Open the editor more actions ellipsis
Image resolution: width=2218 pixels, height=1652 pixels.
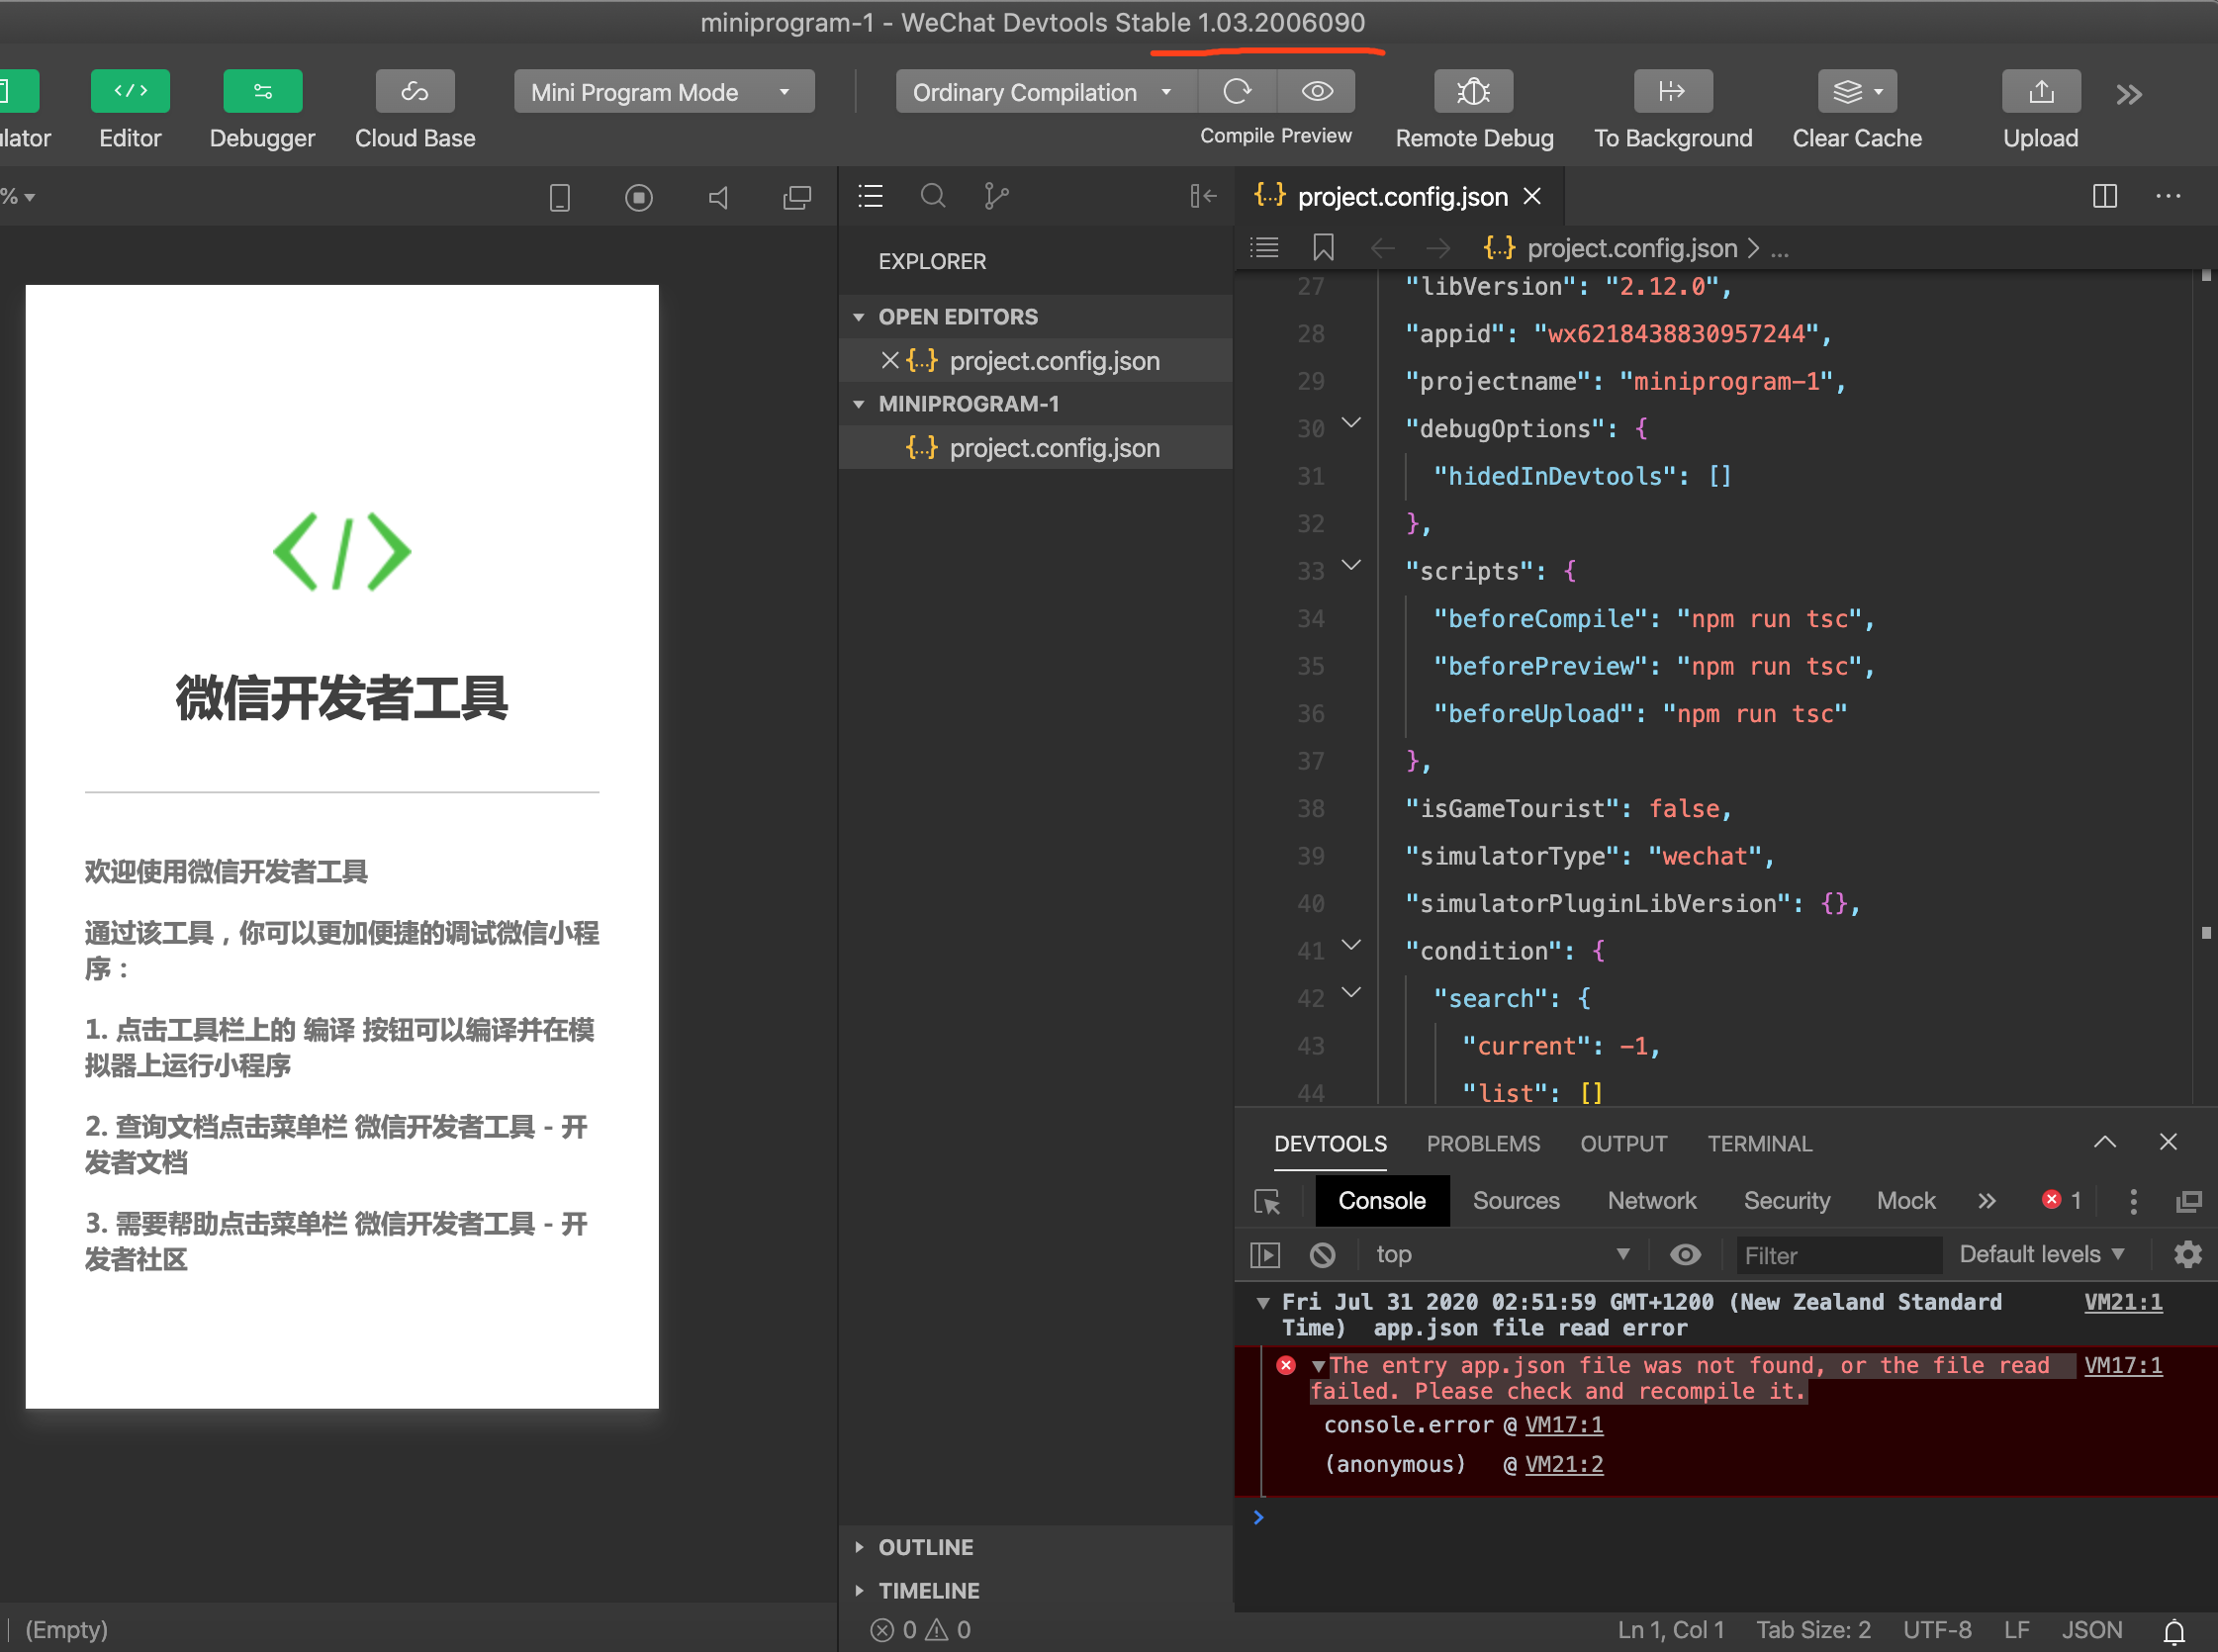pos(2168,196)
